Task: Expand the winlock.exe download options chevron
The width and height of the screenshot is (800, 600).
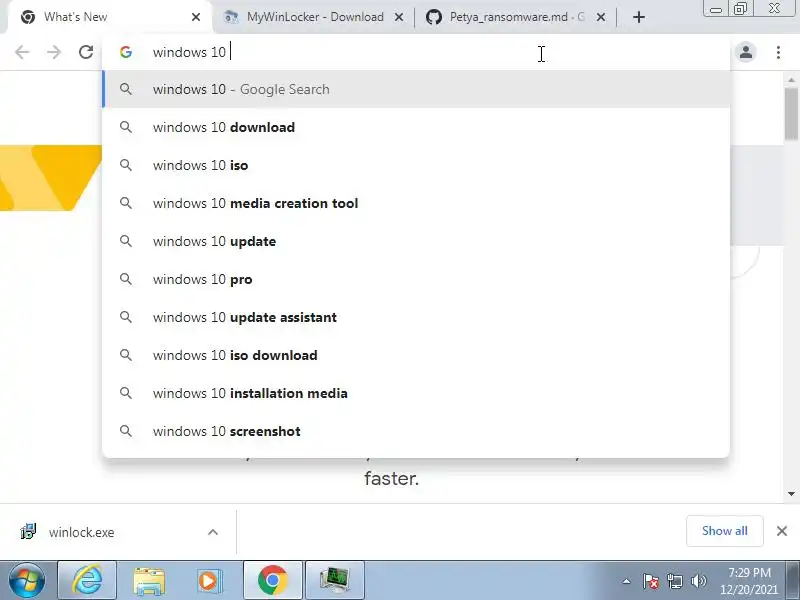Action: pos(213,532)
